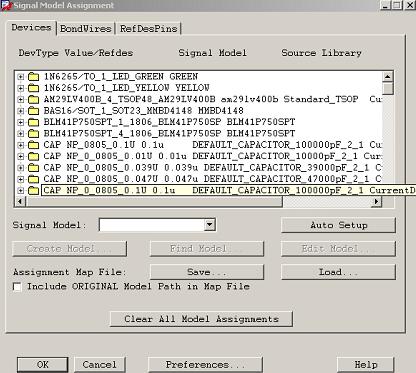
Task: Save the assignment map file
Action: [207, 272]
